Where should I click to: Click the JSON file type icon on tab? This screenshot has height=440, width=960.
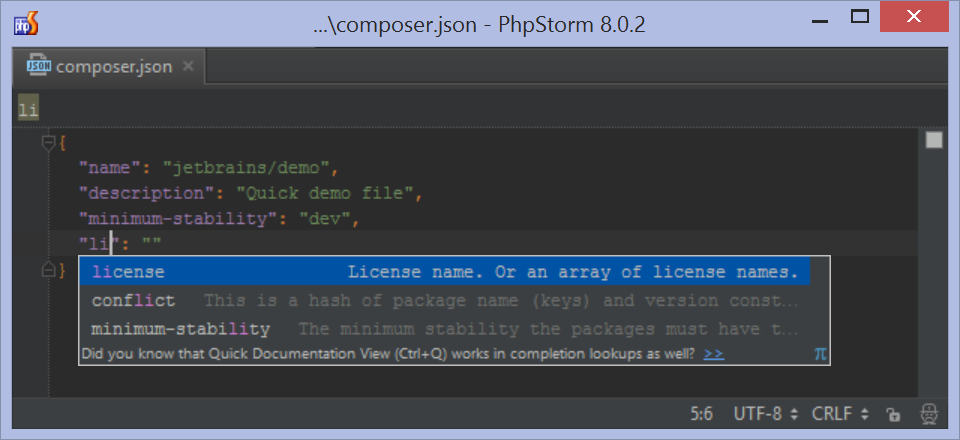(x=39, y=66)
